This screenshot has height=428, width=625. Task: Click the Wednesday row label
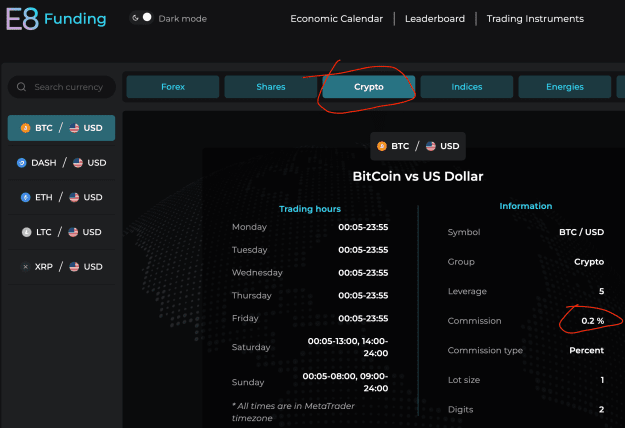pos(257,273)
